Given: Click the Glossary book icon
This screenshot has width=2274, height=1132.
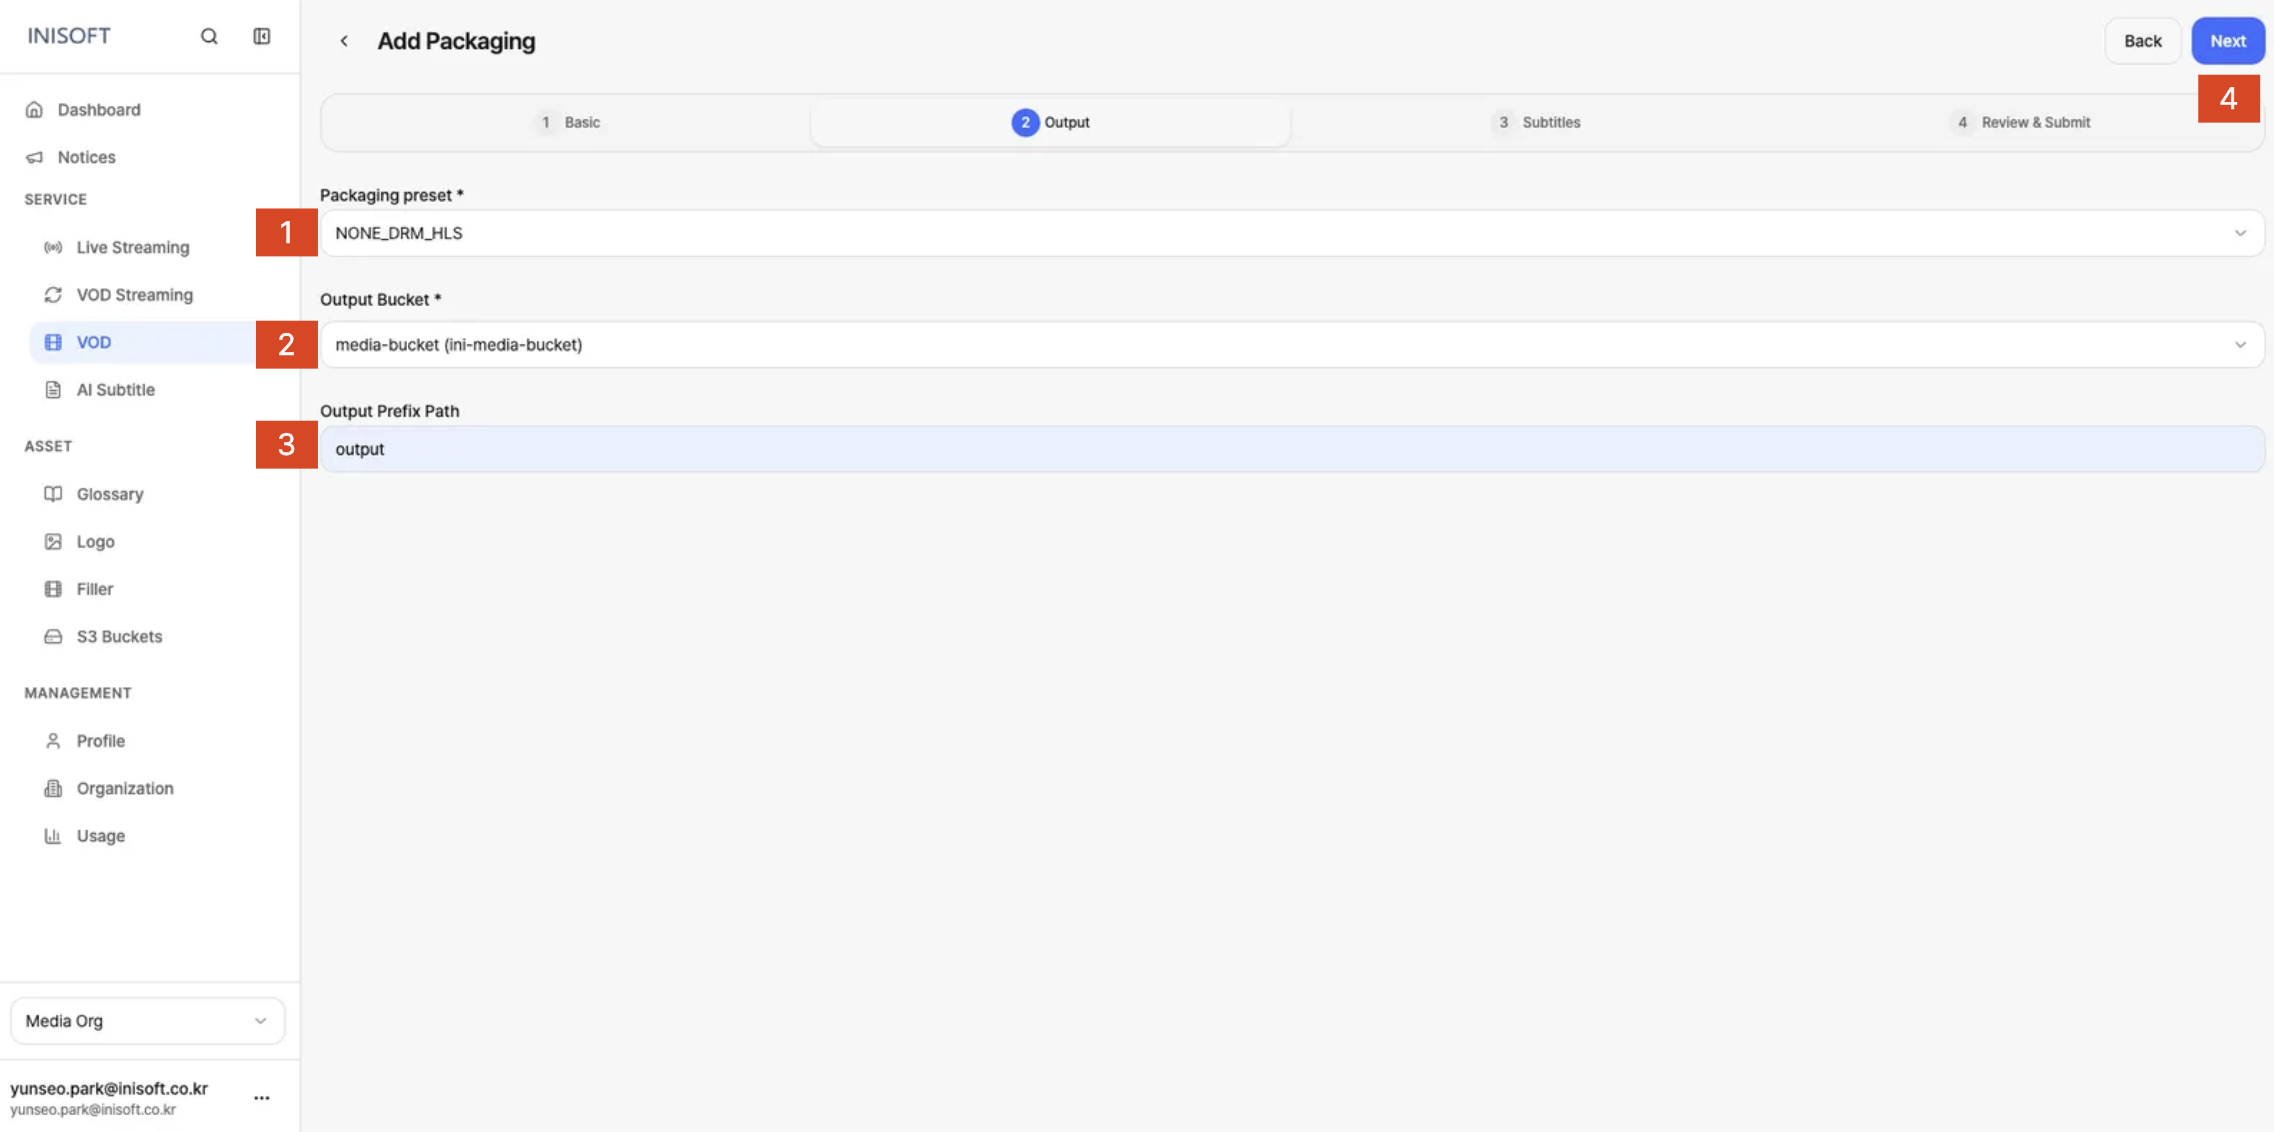Looking at the screenshot, I should tap(53, 494).
